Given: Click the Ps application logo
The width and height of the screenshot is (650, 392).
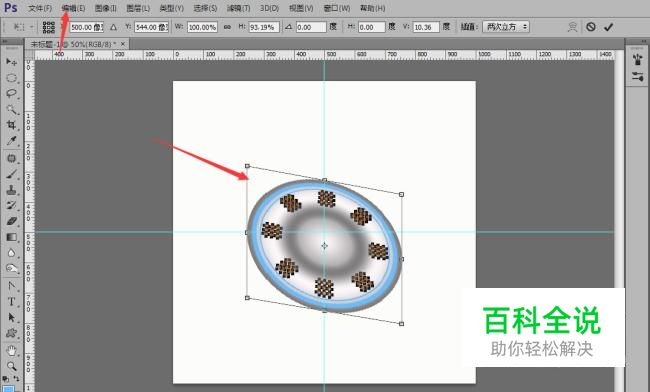Looking at the screenshot, I should click(x=10, y=8).
